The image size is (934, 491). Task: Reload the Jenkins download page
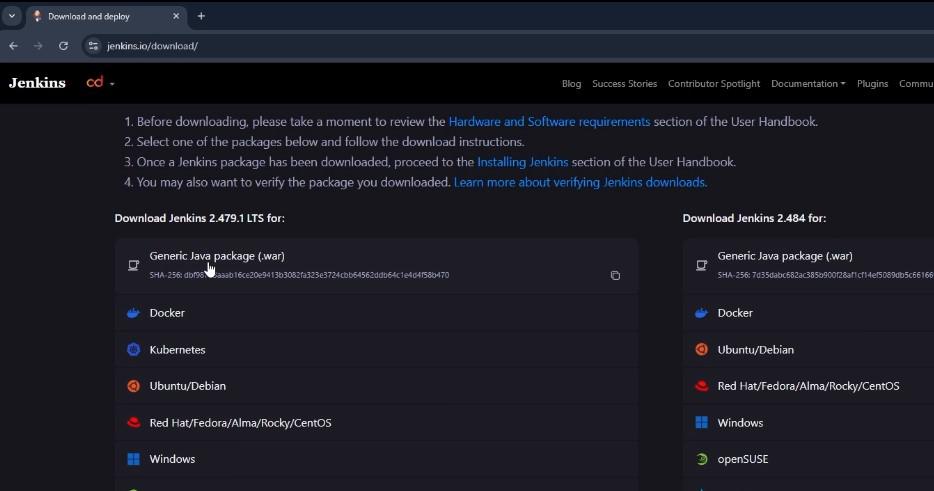point(63,46)
